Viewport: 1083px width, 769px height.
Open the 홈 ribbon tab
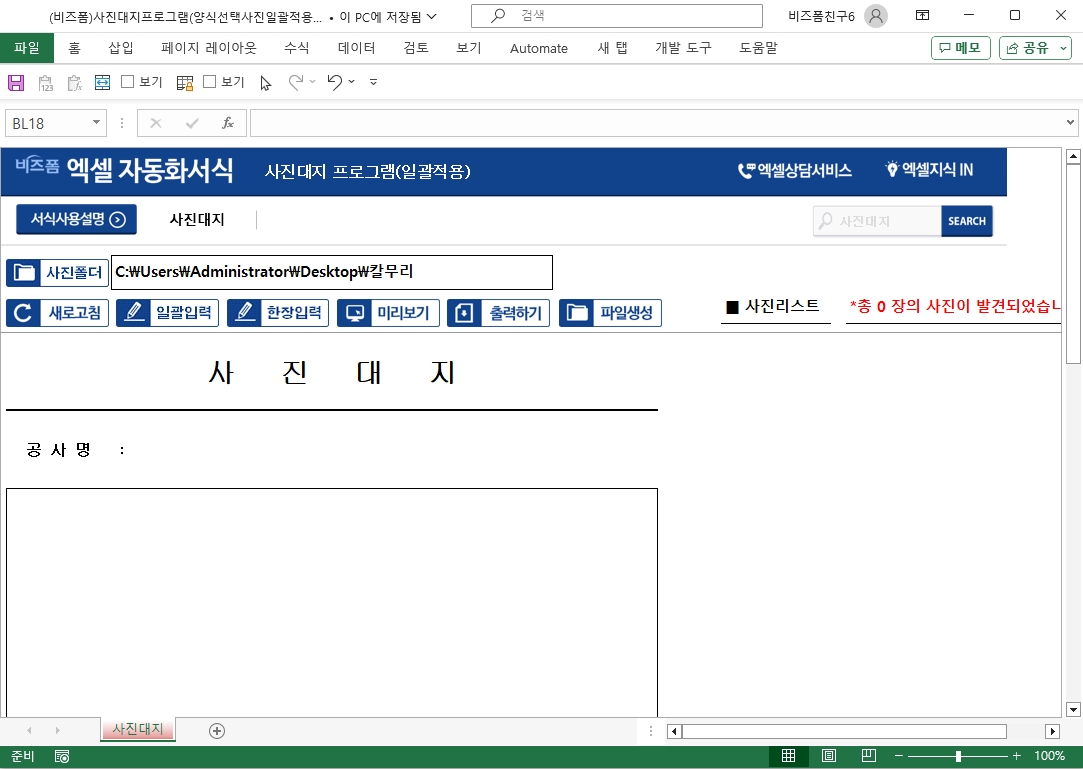75,48
